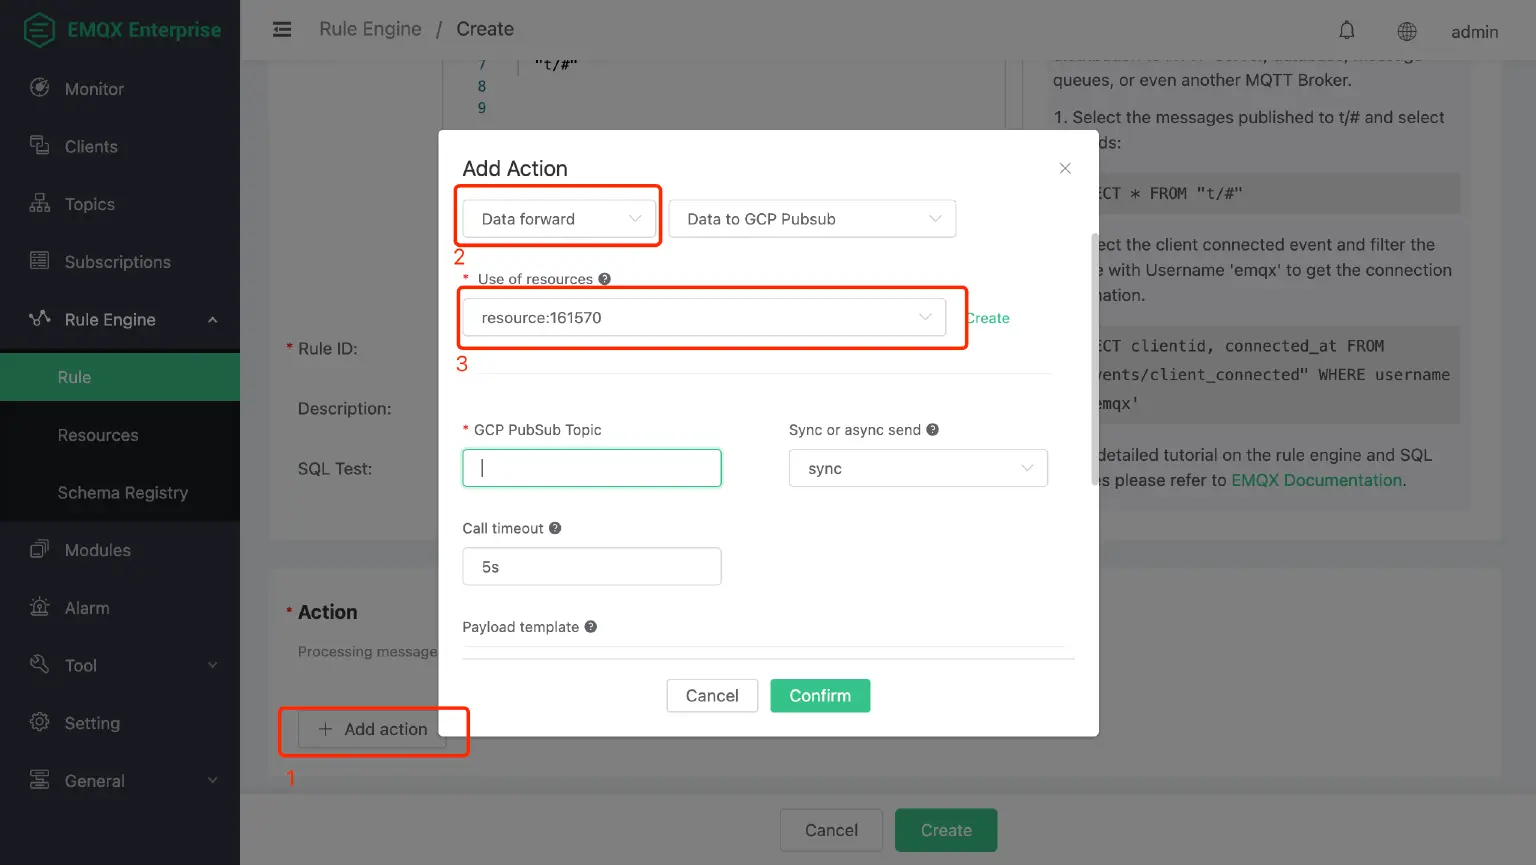Open the language globe icon
Screen dimensions: 1536x865
(1407, 31)
